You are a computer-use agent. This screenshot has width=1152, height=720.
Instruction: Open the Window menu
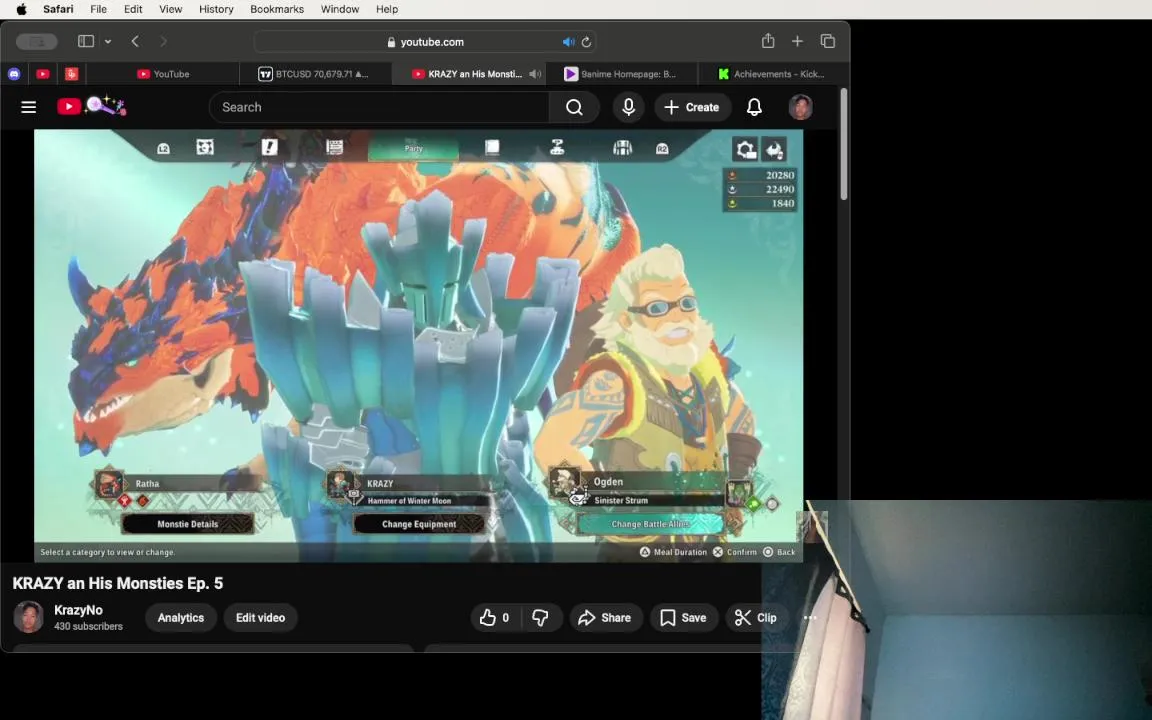pos(339,10)
